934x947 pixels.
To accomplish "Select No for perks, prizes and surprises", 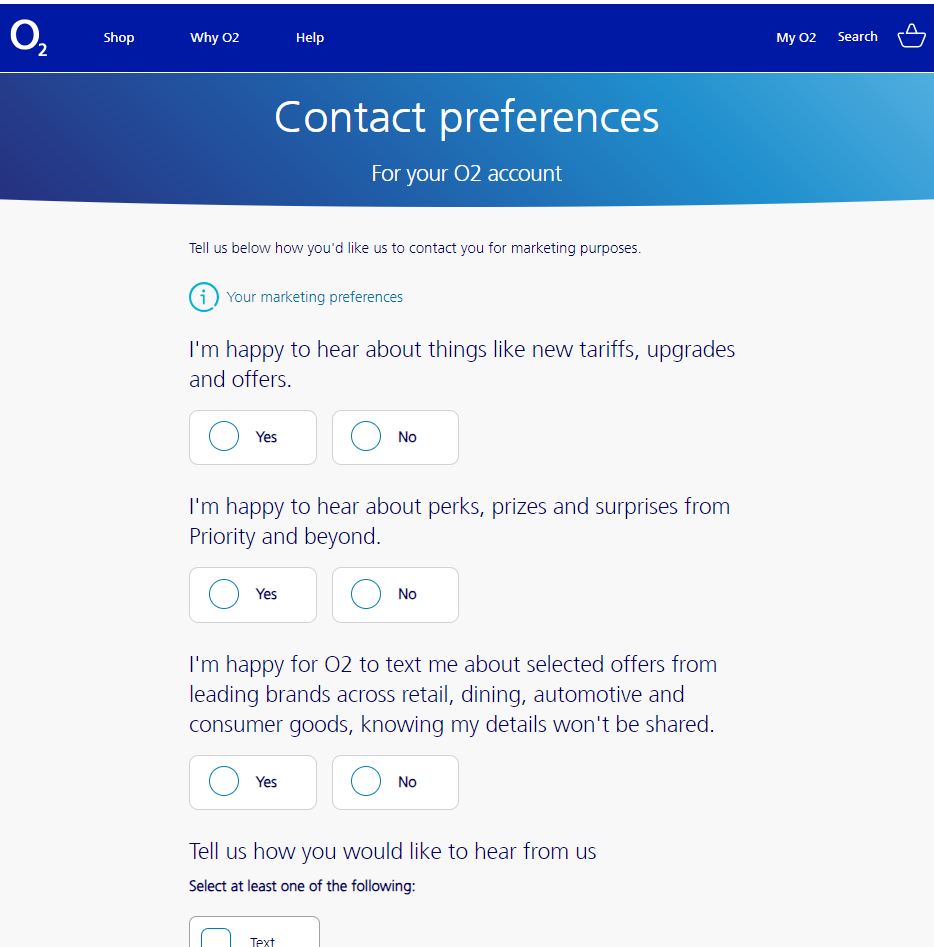I will coord(395,594).
